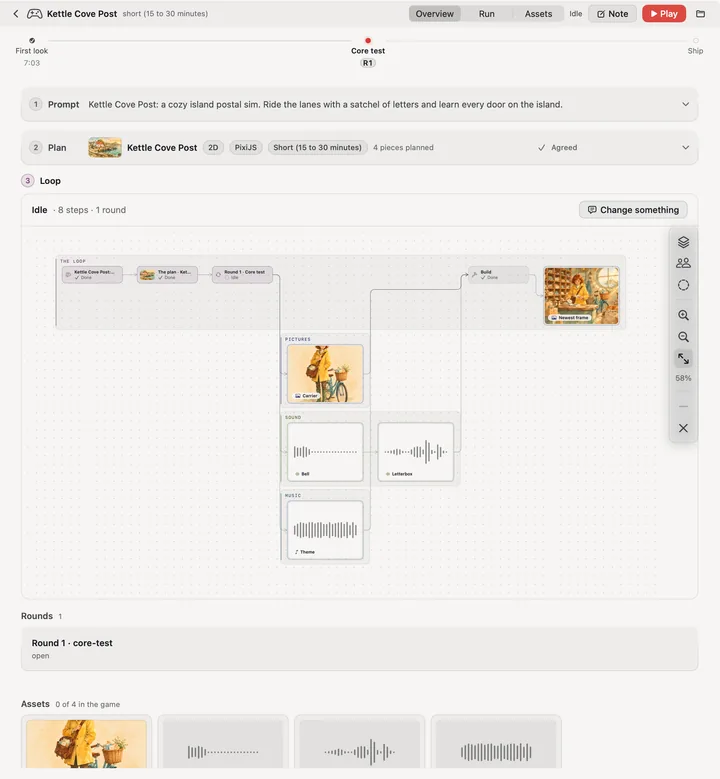Click the 8 steps · 1 round text
The width and height of the screenshot is (720, 779).
pos(92,210)
